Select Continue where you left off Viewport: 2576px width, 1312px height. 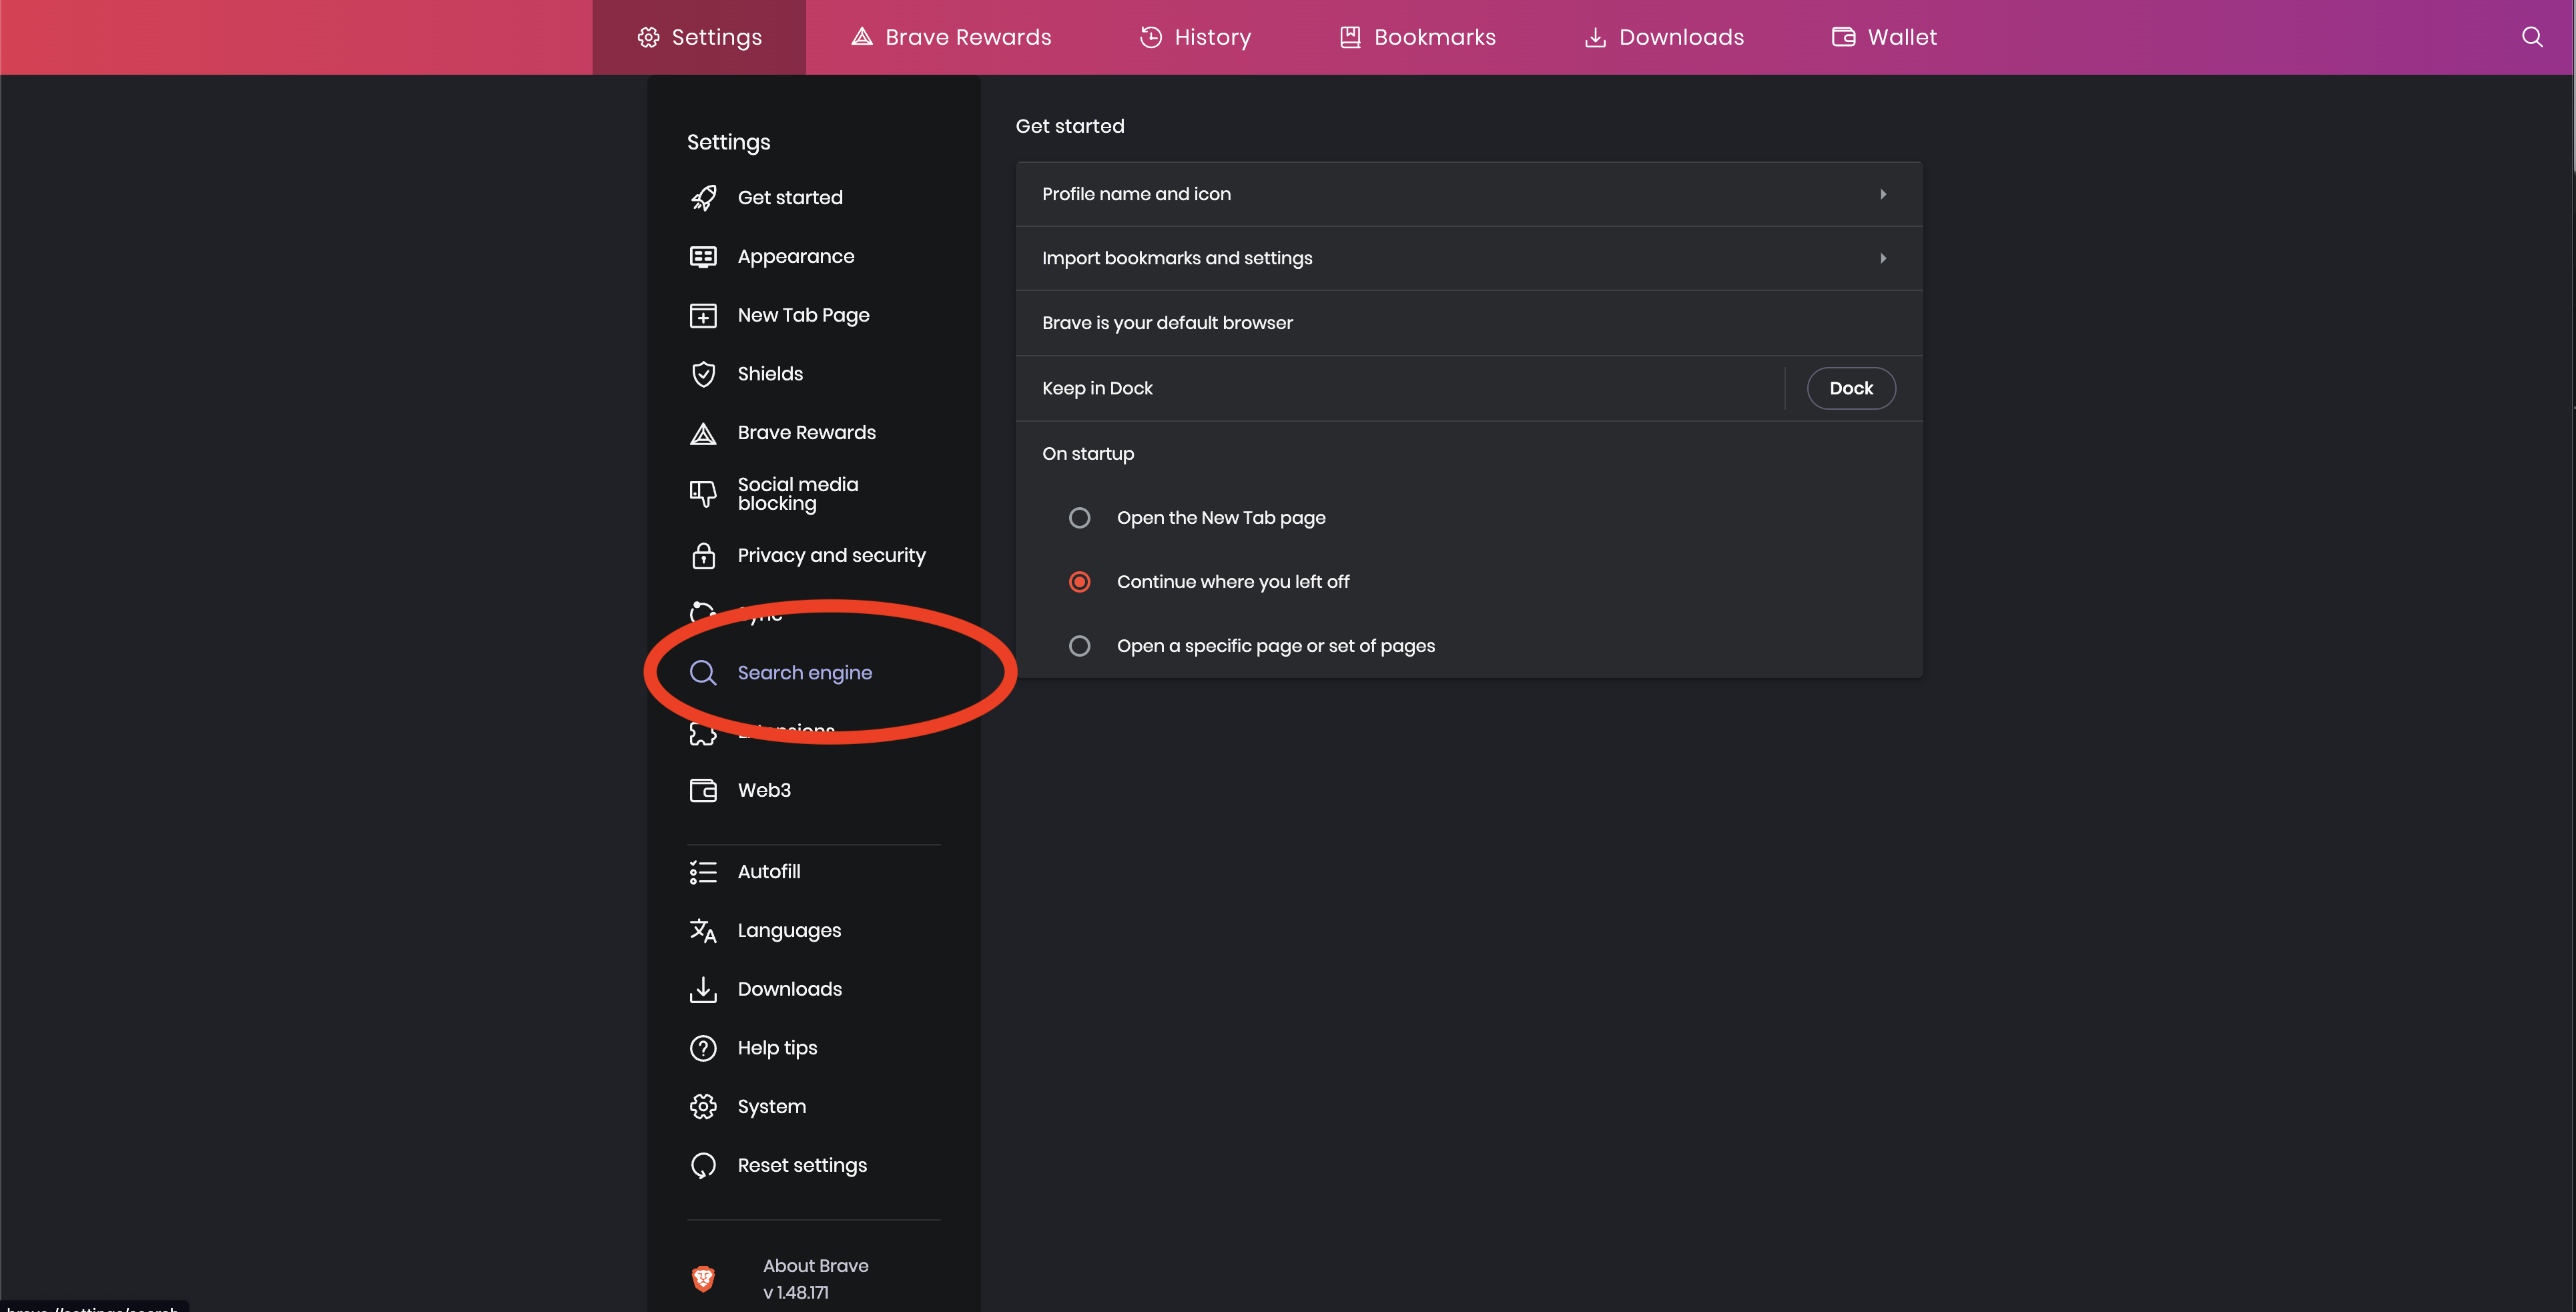[1079, 581]
